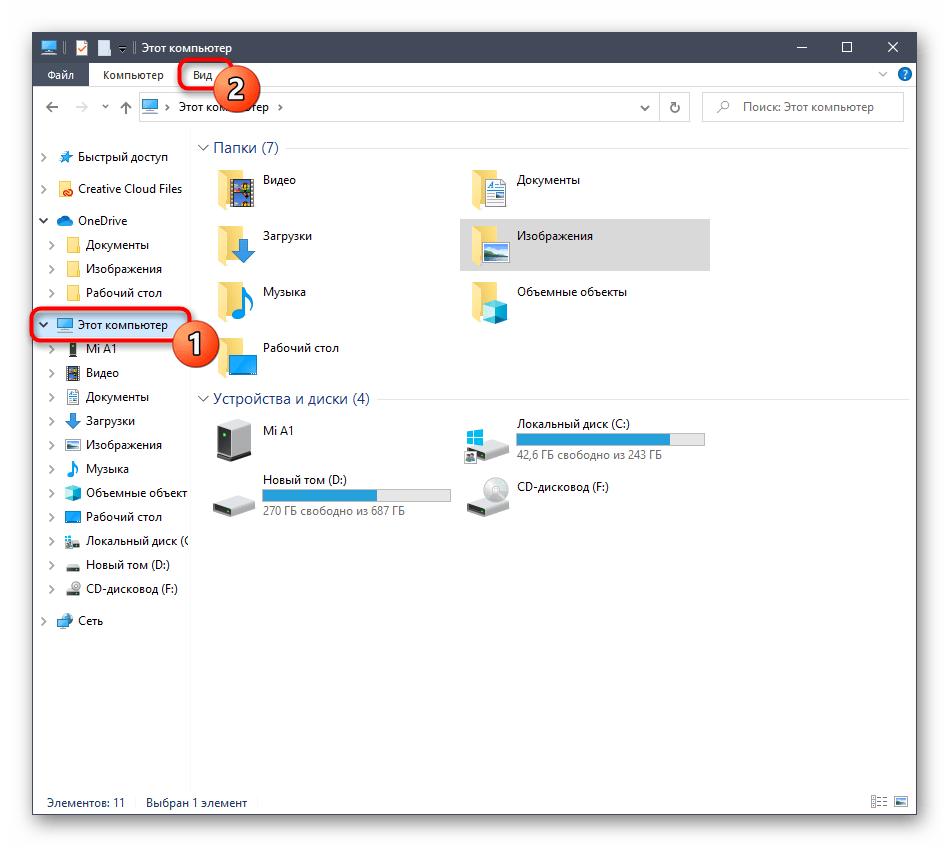Collapse the Папки (7) group
This screenshot has height=847, width=949.
click(x=203, y=148)
